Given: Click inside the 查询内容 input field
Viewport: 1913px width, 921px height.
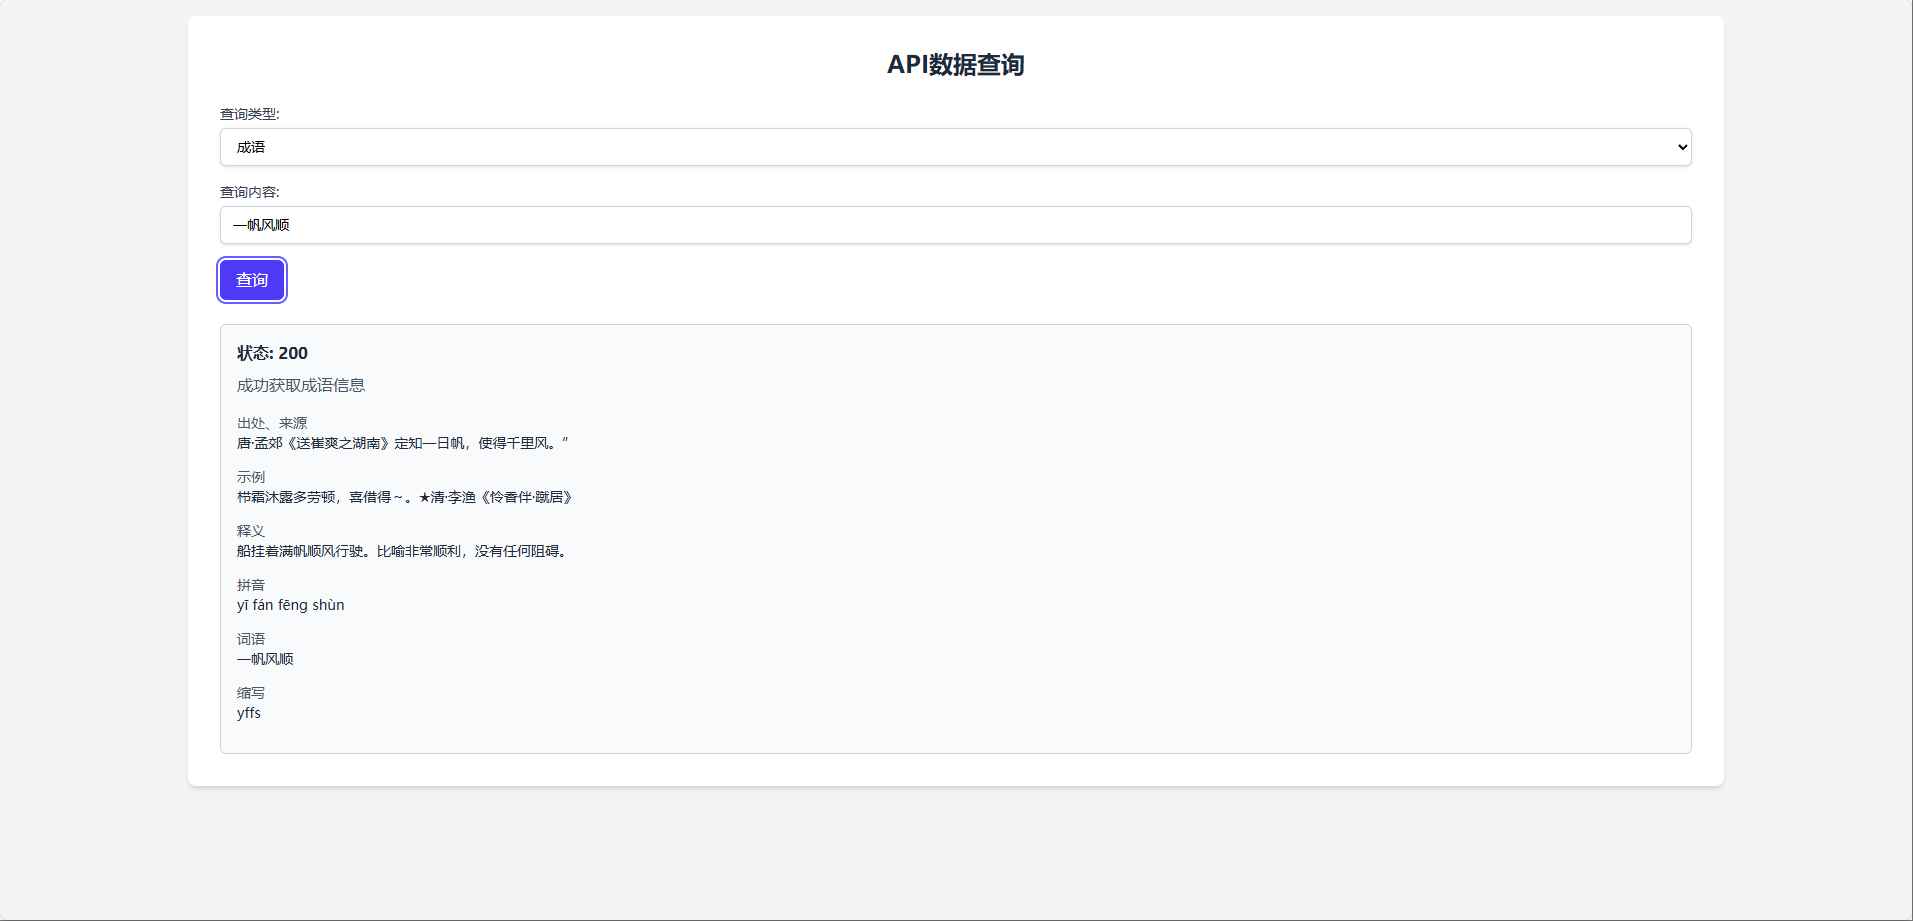Looking at the screenshot, I should [x=954, y=224].
